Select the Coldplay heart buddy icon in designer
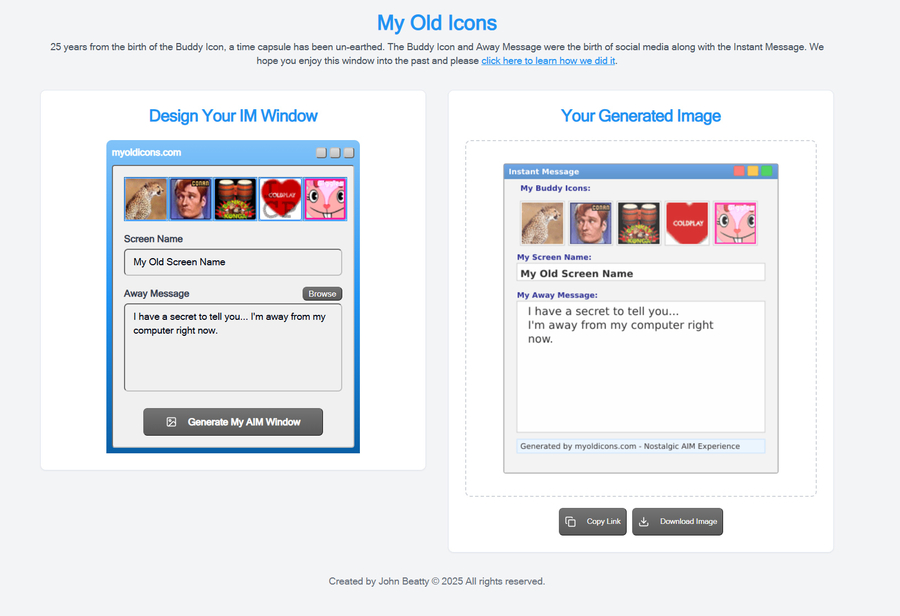 tap(280, 199)
